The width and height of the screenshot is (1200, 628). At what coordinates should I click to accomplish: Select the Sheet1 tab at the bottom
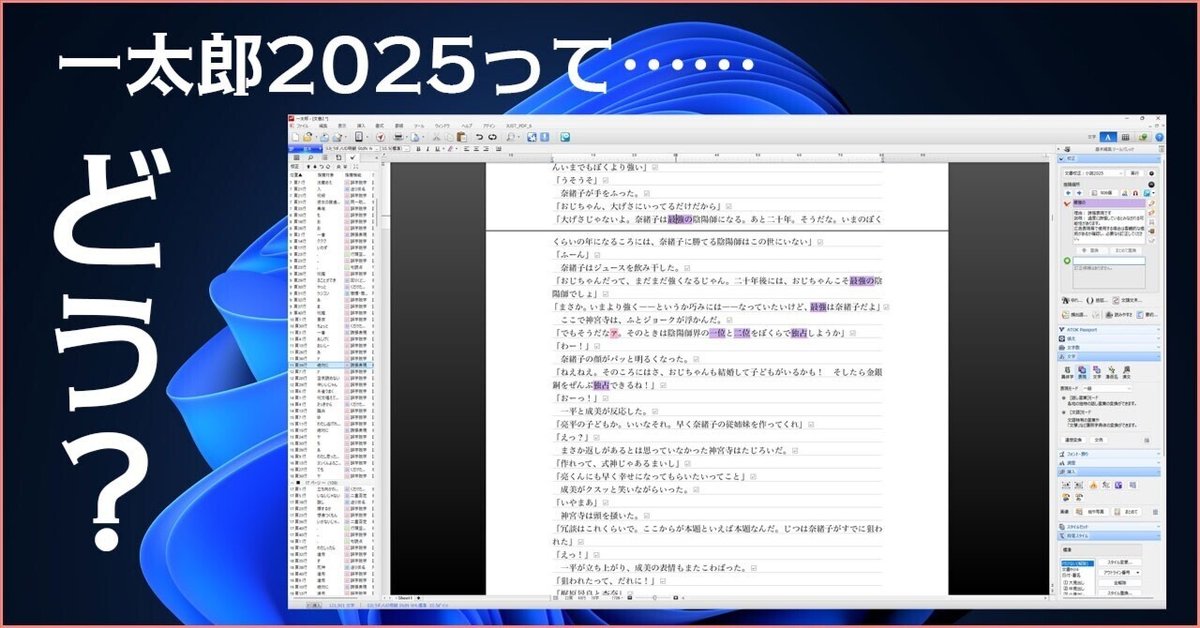pyautogui.click(x=405, y=597)
